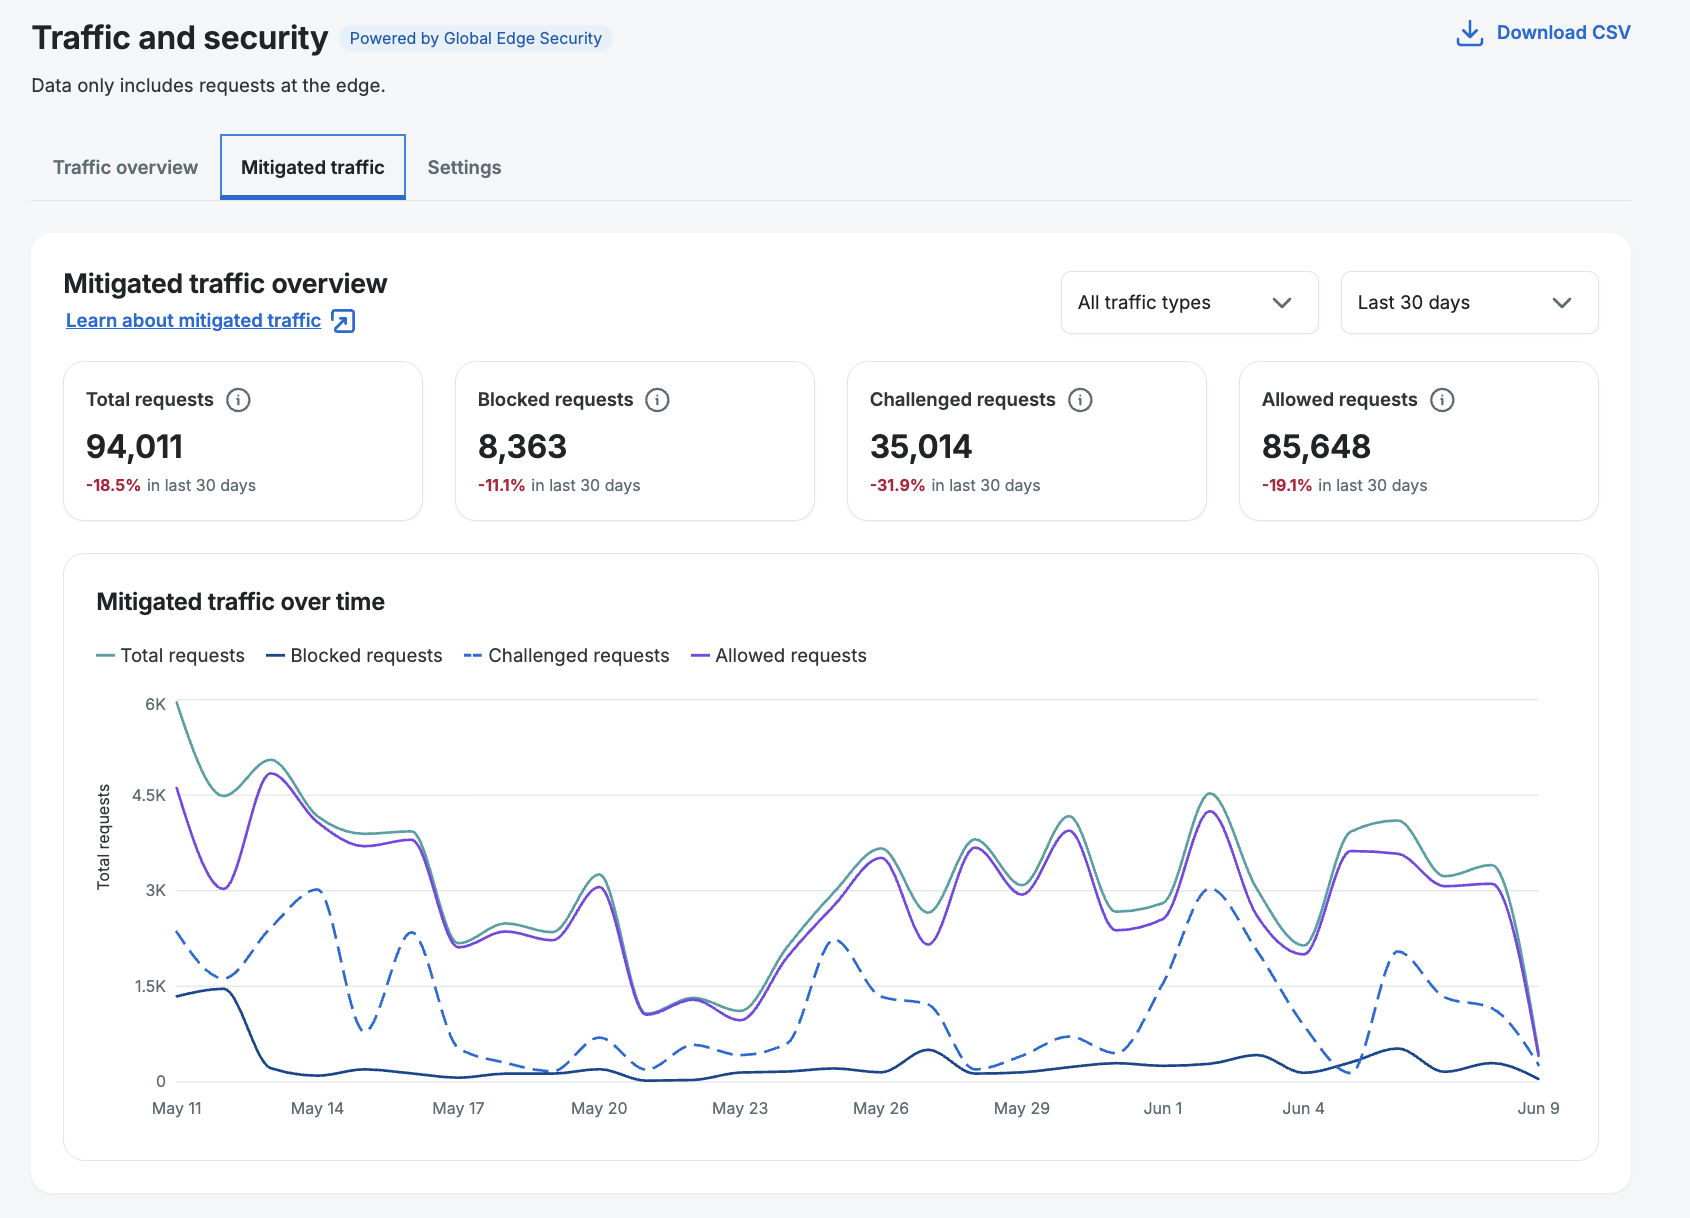Image resolution: width=1690 pixels, height=1218 pixels.
Task: Click the All traffic types chevron
Action: [x=1282, y=303]
